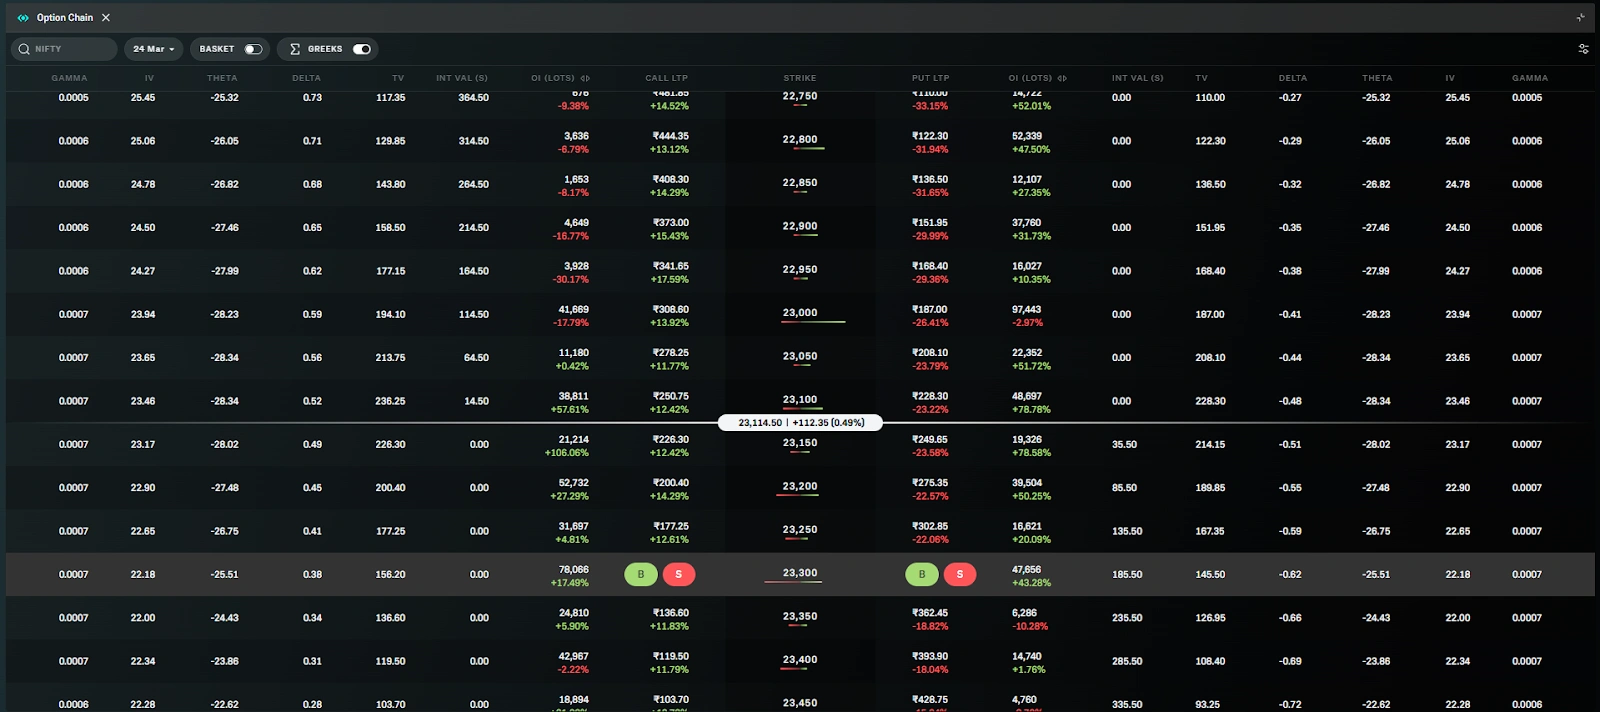The height and width of the screenshot is (712, 1600).
Task: Click the 23,114.50 spot price marker
Action: pyautogui.click(x=800, y=423)
